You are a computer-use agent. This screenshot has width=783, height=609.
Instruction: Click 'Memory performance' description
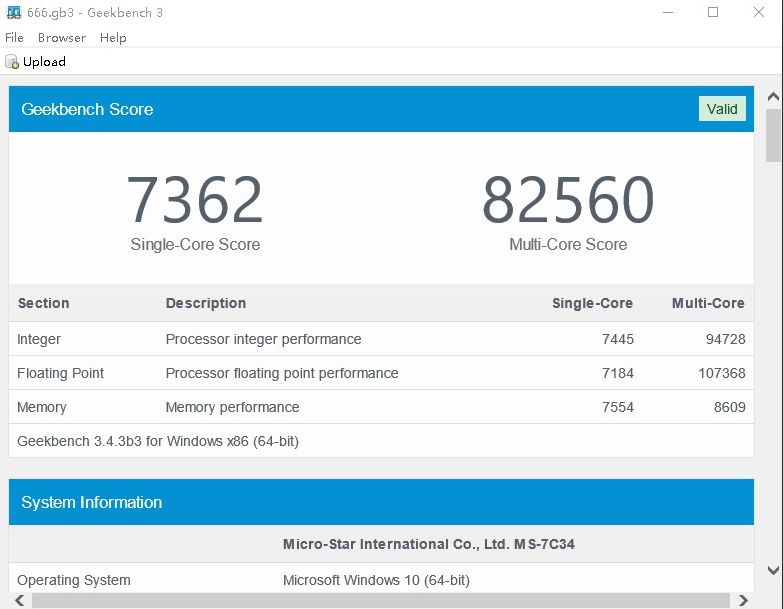coord(232,407)
